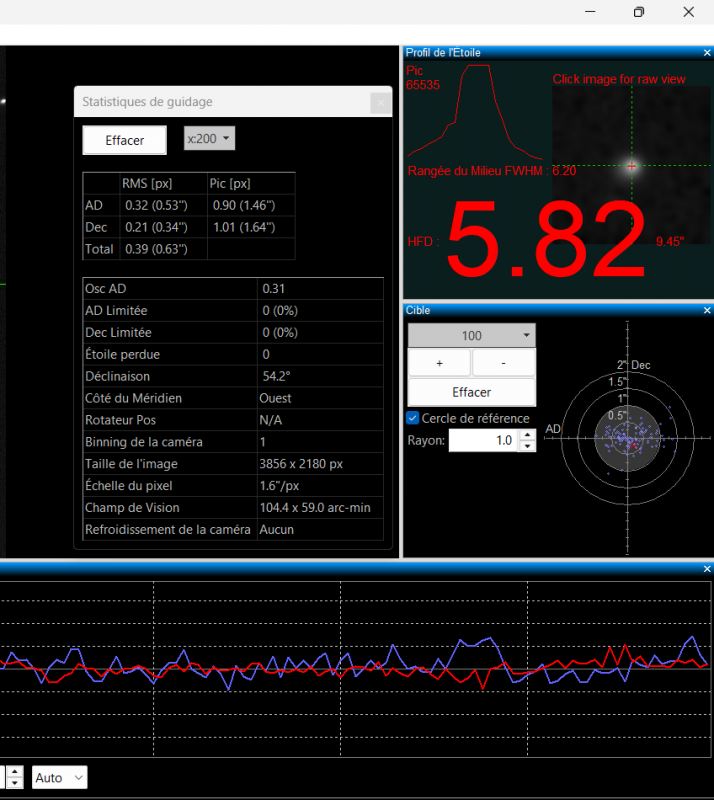
Task: Click the Pic [px] column header
Action: [x=230, y=184]
